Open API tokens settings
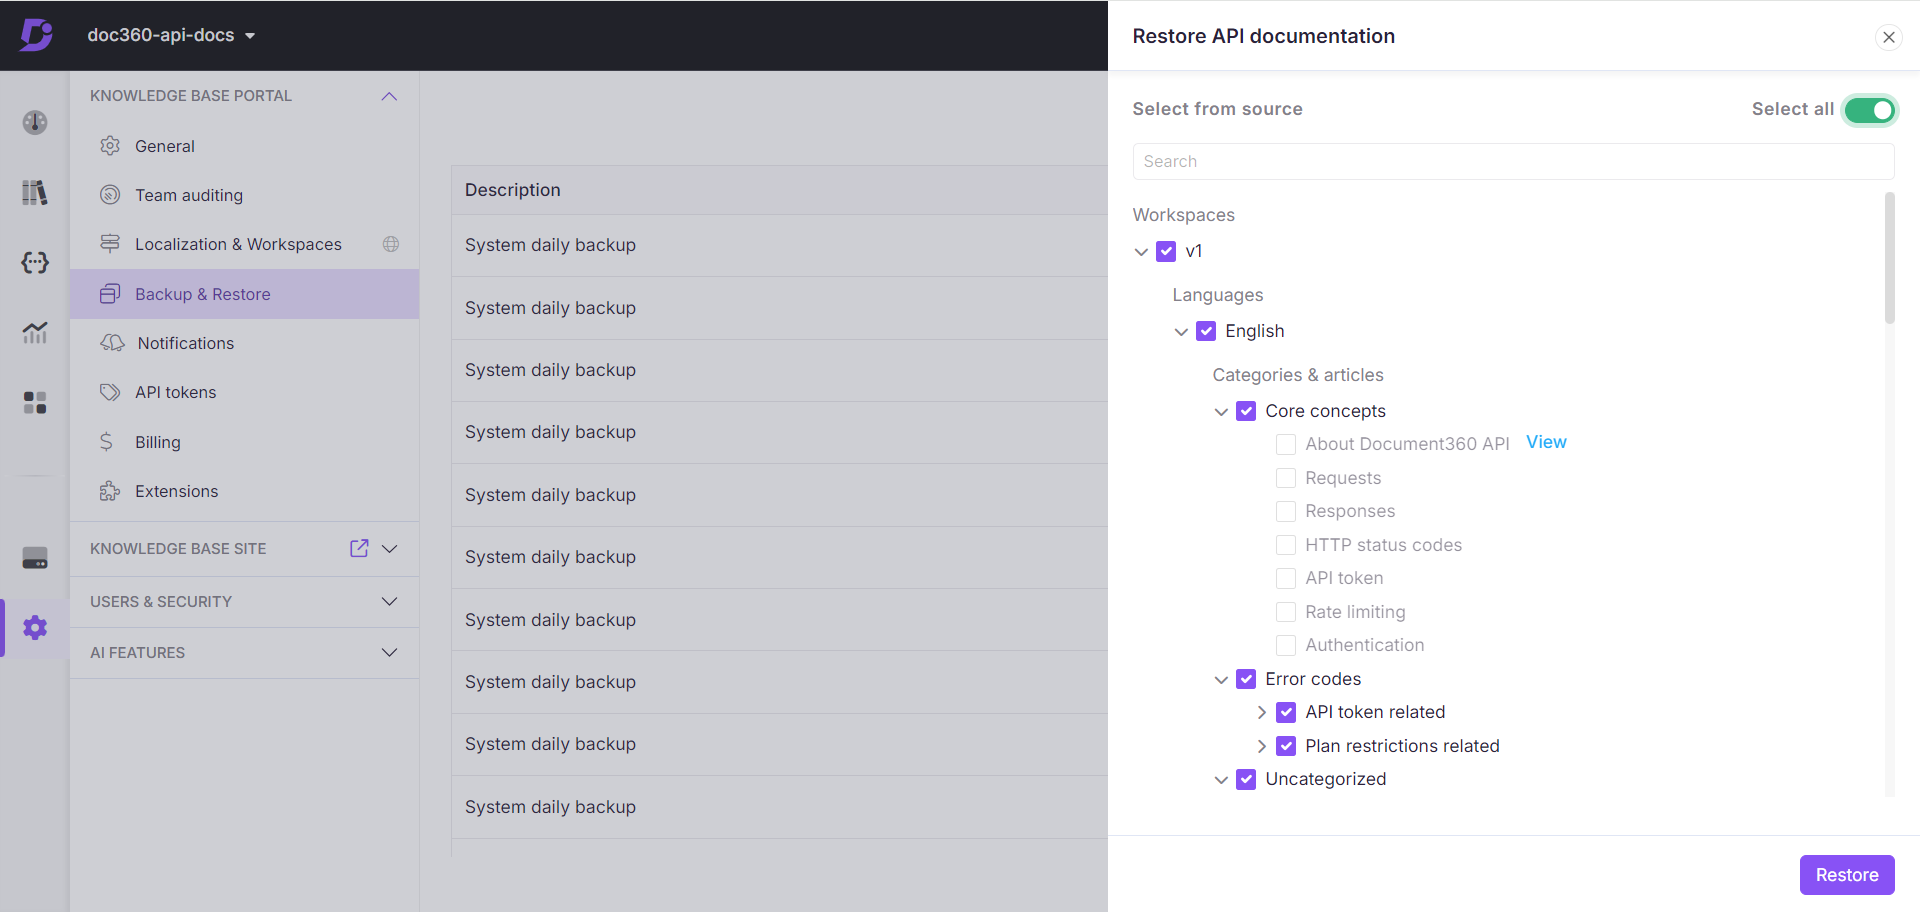 (x=245, y=392)
